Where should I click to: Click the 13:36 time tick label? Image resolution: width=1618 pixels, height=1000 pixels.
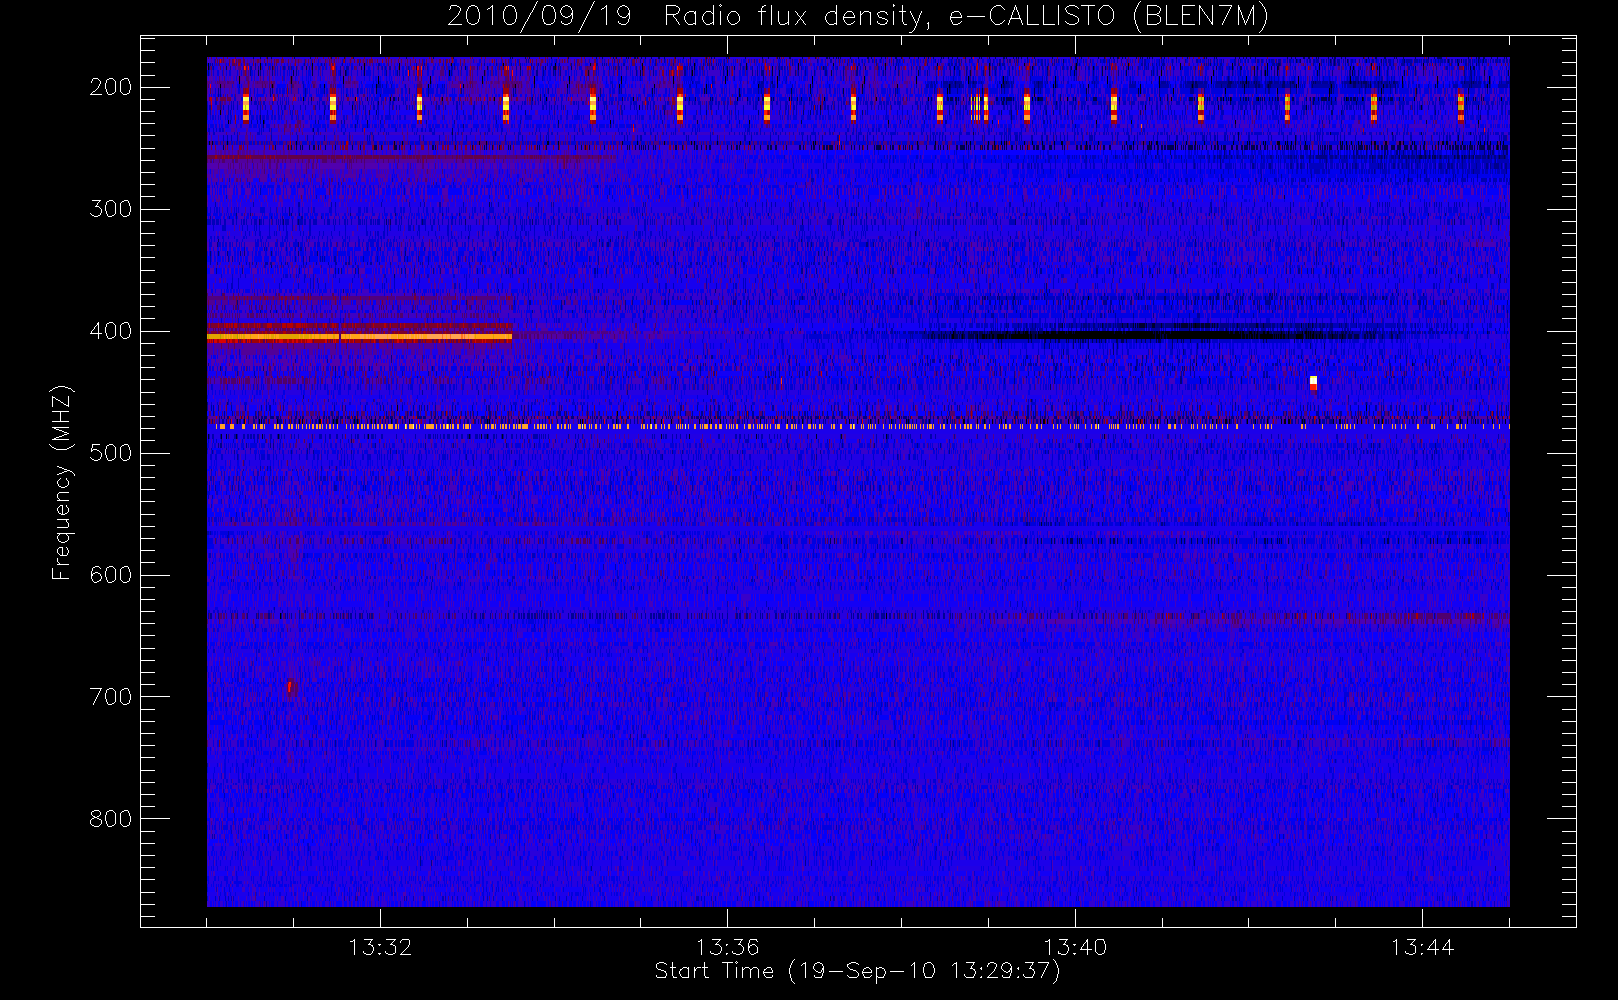pos(727,947)
